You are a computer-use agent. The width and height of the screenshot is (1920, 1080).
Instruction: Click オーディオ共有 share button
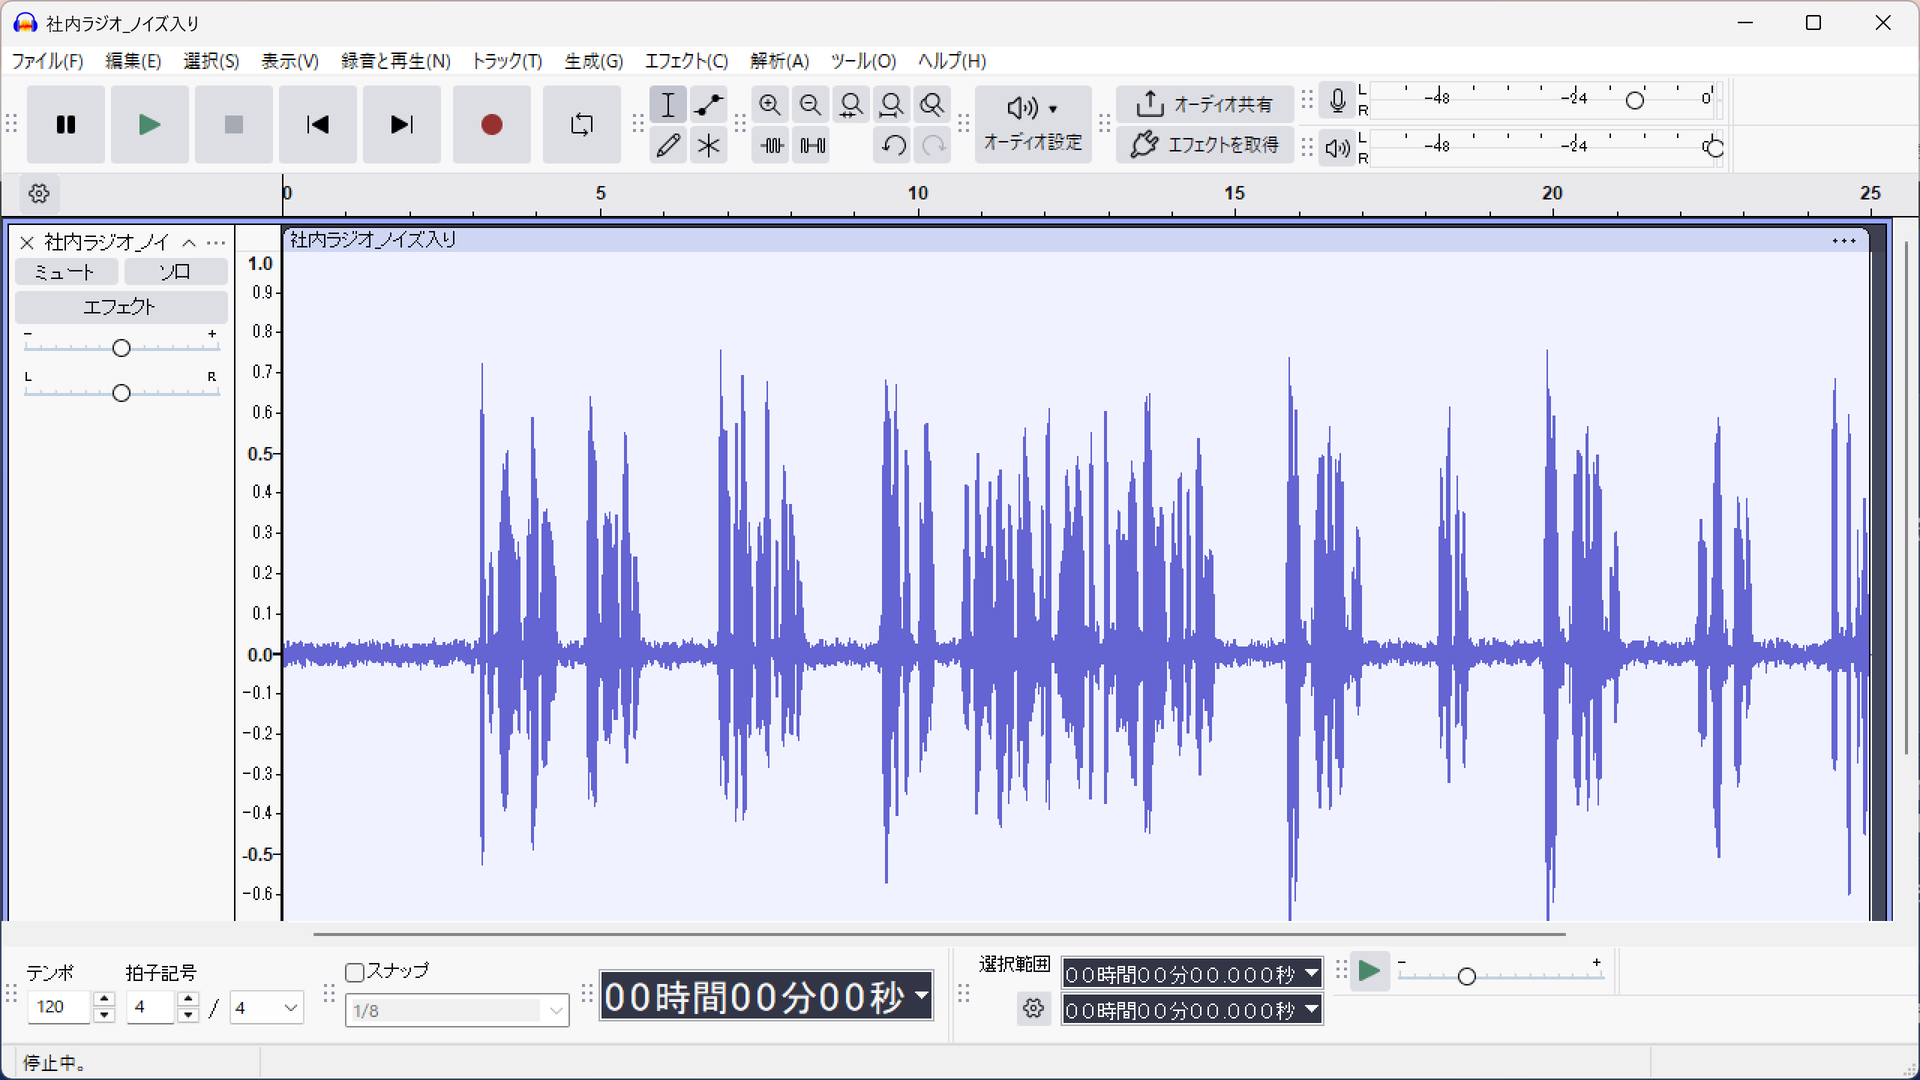coord(1205,104)
